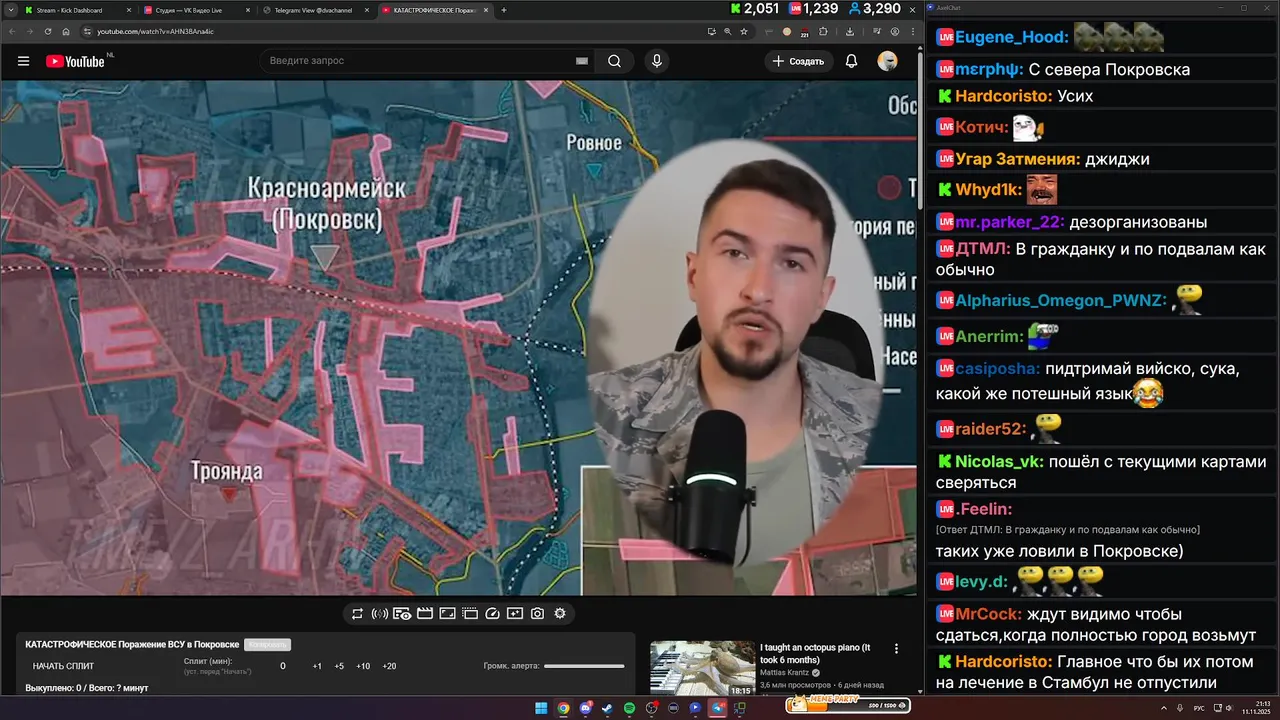Open the on-screen keyboard in search box
The image size is (1280, 720).
click(582, 61)
